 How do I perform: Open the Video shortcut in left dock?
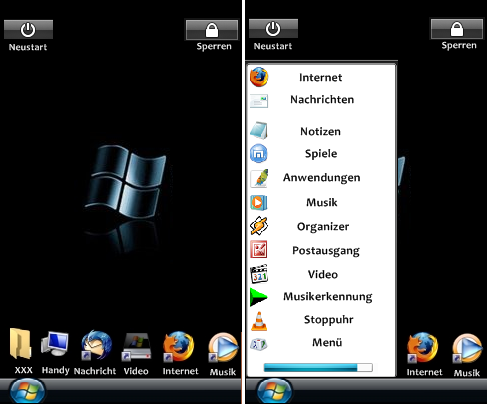(137, 347)
